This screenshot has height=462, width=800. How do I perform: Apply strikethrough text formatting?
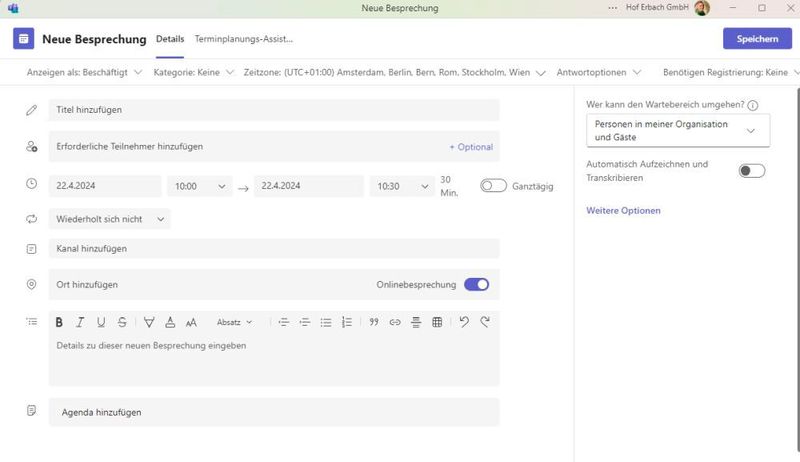click(122, 322)
